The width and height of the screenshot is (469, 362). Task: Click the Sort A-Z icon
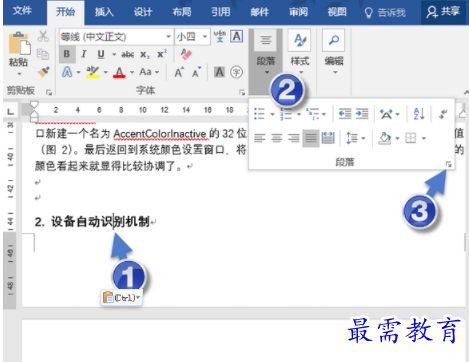(419, 114)
